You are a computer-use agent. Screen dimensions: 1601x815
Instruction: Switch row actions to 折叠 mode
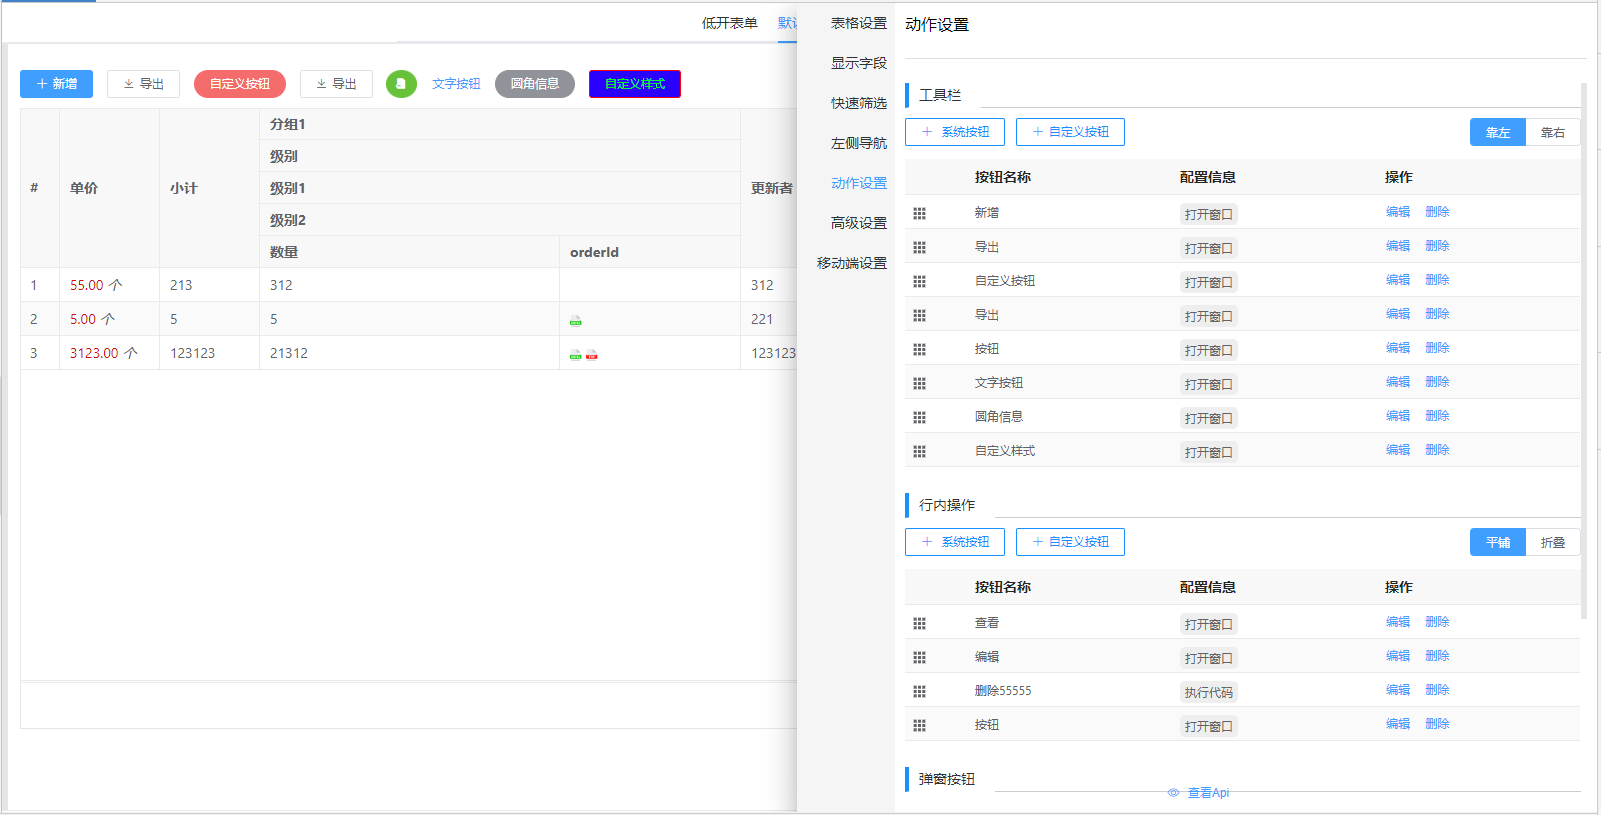point(1552,542)
